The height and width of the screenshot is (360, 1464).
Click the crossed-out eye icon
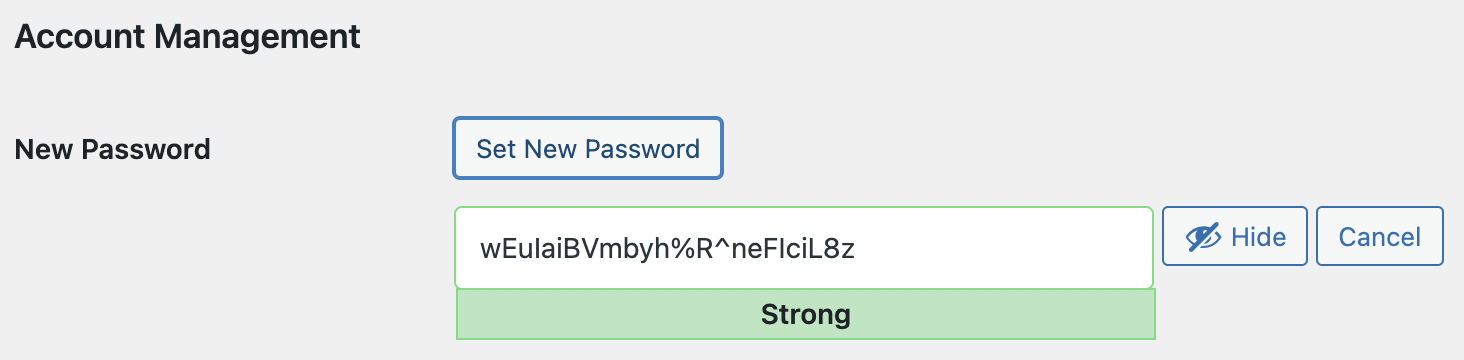click(1203, 237)
